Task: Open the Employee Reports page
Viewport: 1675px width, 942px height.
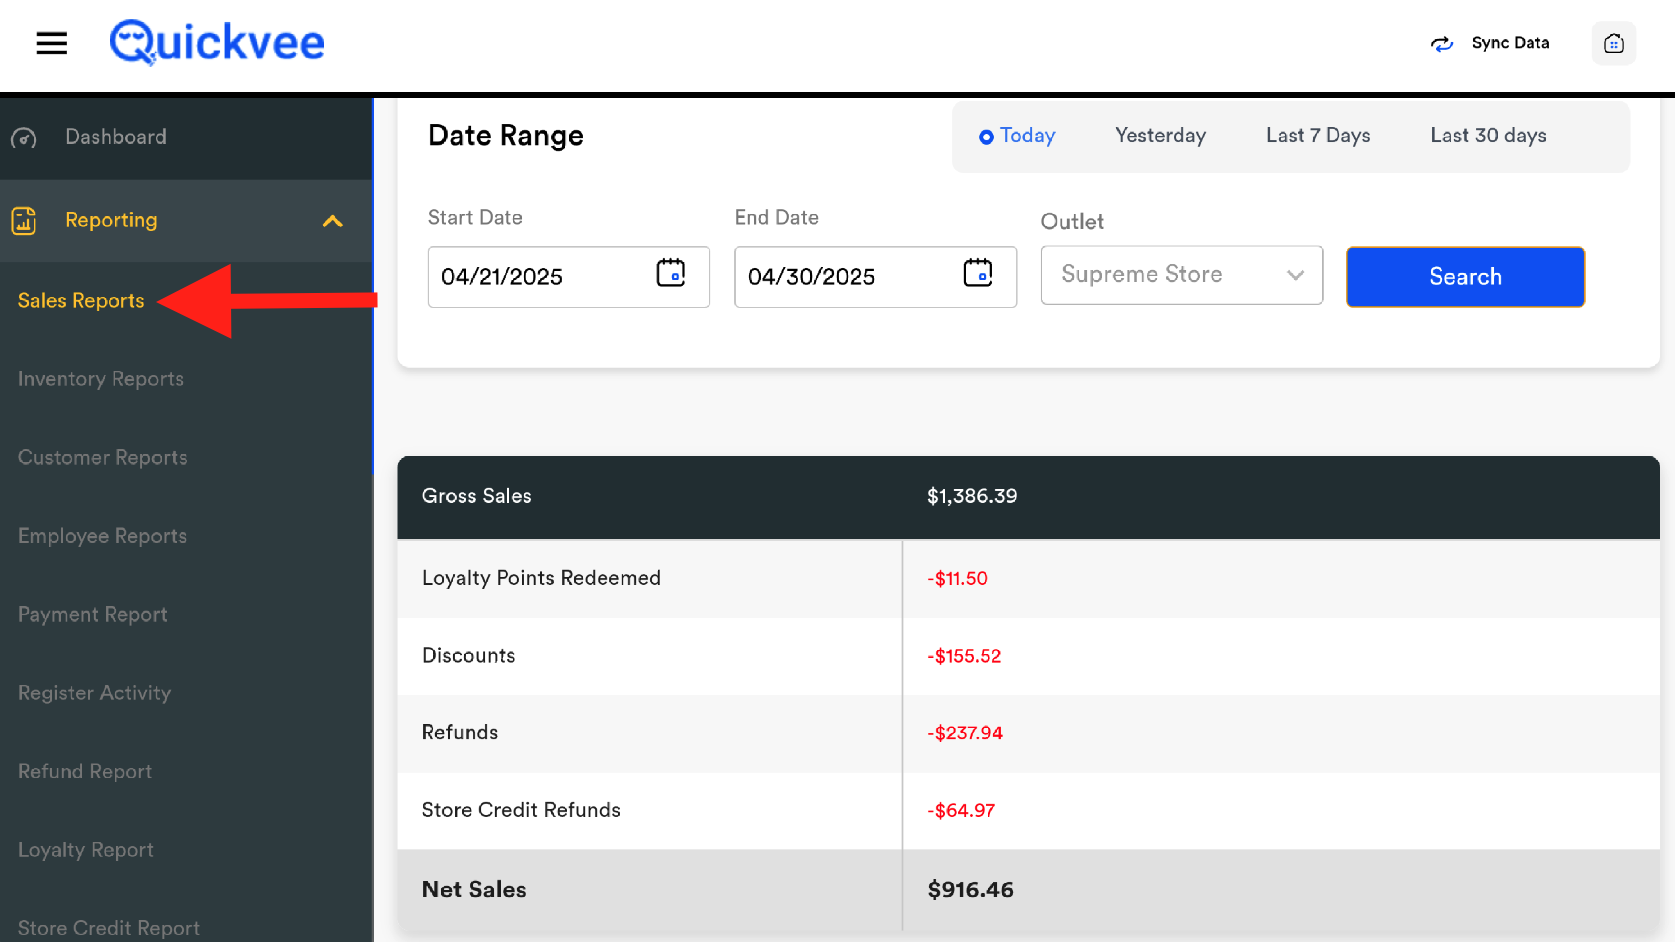Action: 102,536
